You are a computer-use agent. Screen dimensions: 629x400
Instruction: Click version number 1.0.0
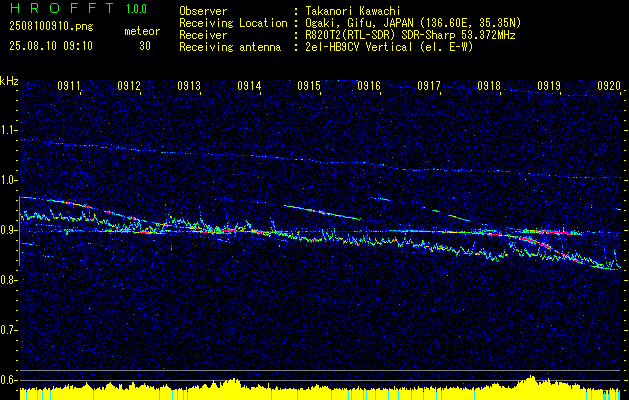tap(136, 8)
